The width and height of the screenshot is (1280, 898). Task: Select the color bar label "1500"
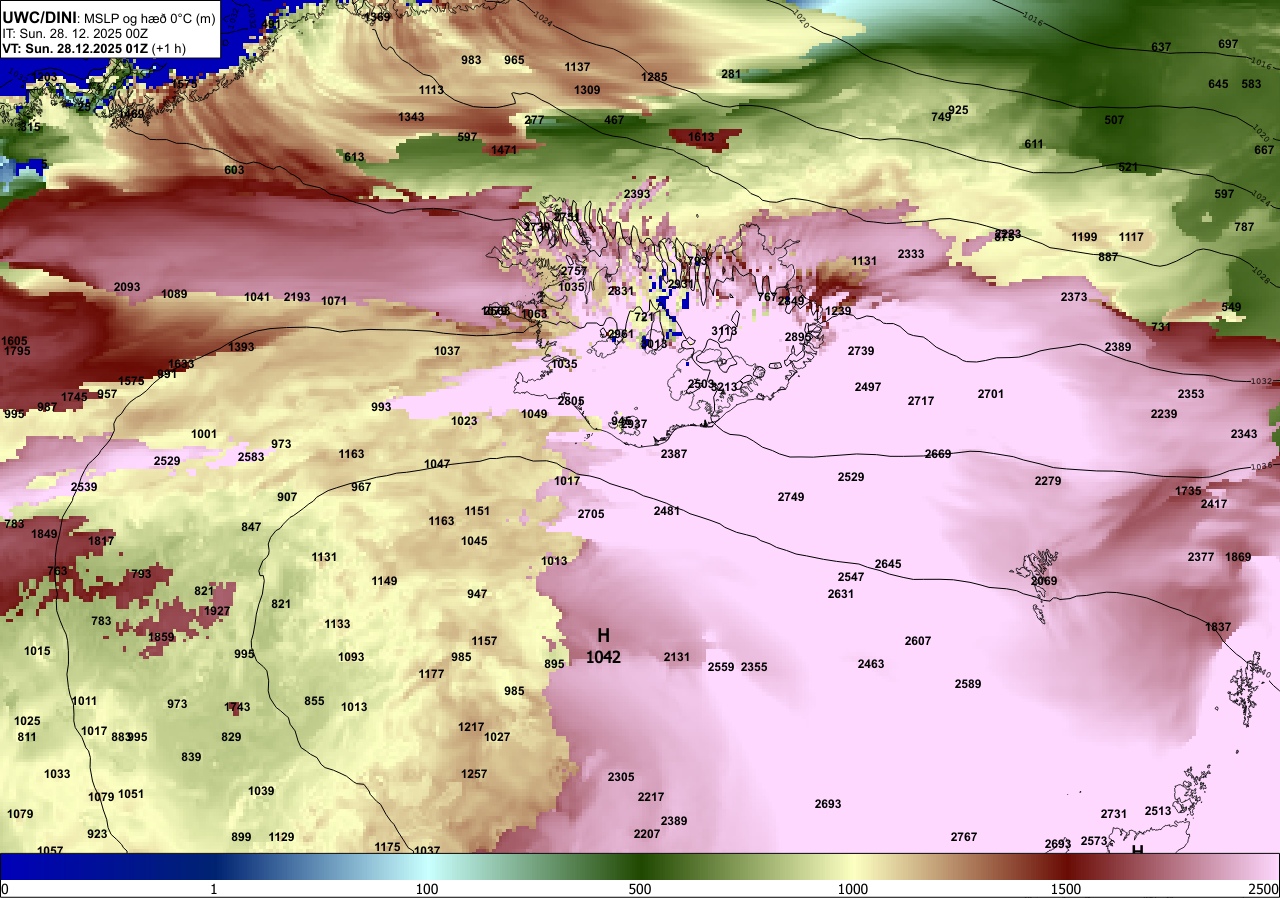click(1065, 889)
